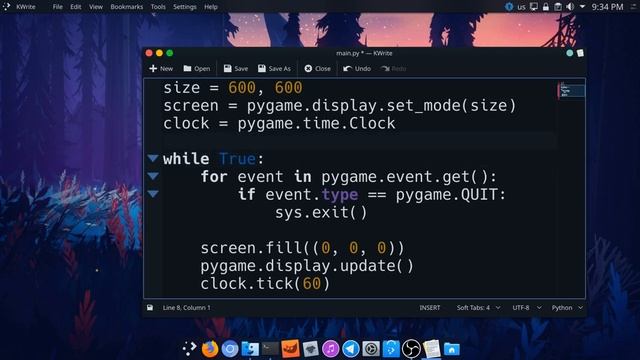Click the 'clock.tick(60)' line
640x360 pixels.
click(x=265, y=284)
